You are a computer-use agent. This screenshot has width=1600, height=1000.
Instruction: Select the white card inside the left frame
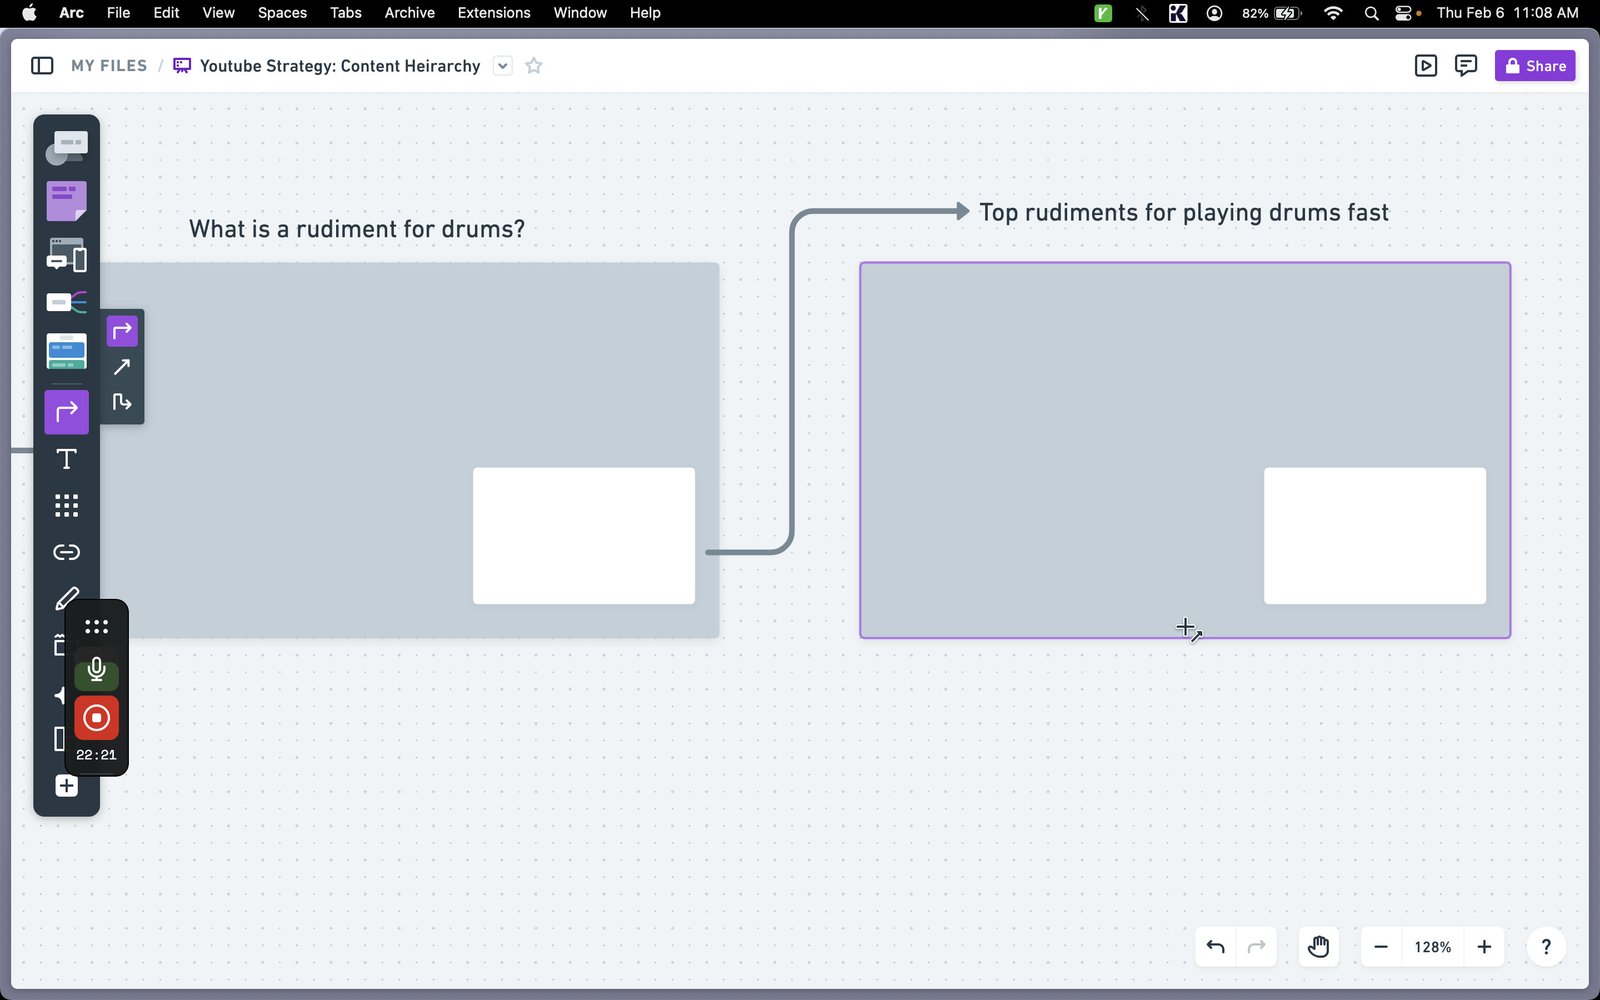(584, 536)
